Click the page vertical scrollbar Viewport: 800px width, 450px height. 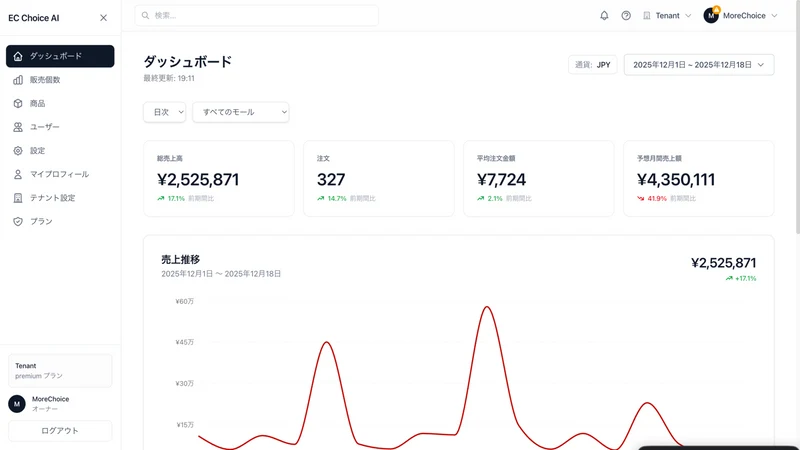(x=797, y=117)
